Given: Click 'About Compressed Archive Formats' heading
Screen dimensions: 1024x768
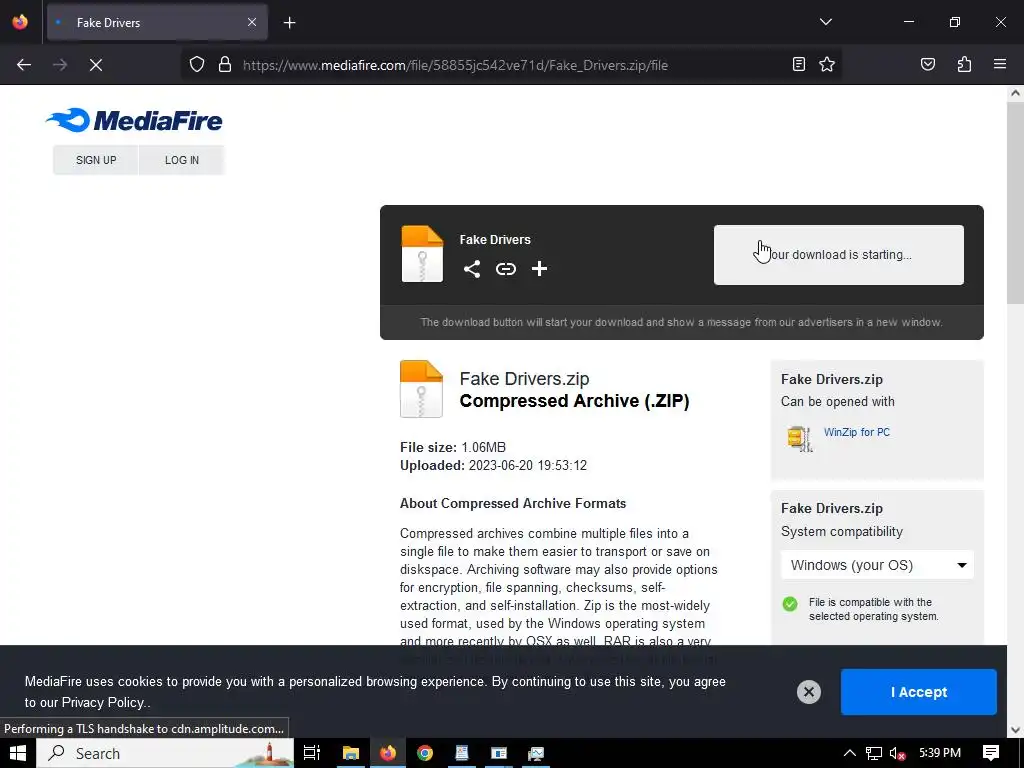Looking at the screenshot, I should click(513, 504).
